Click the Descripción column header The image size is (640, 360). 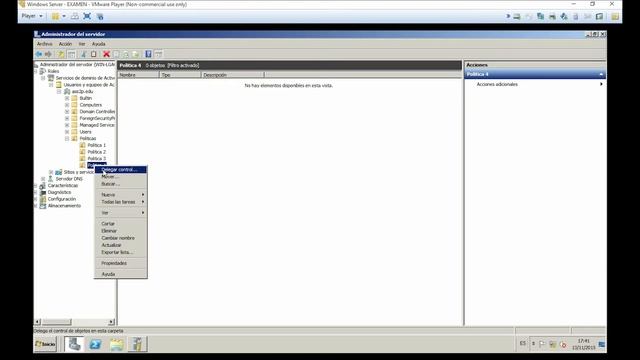[233, 75]
